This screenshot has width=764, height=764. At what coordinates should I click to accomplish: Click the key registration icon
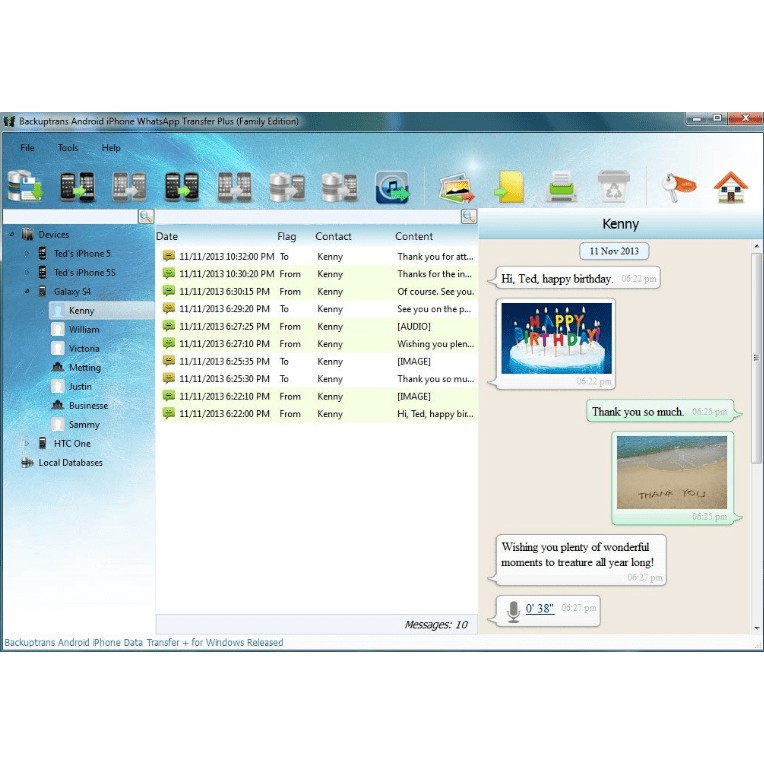678,187
